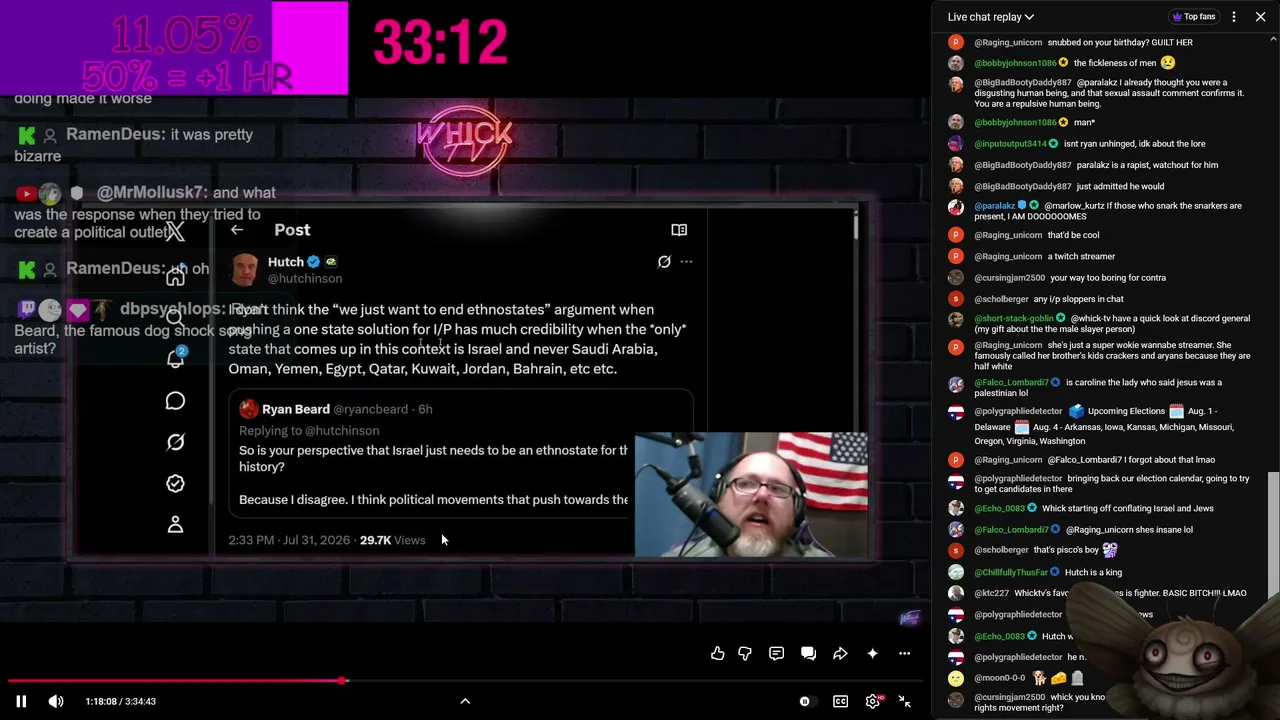
Task: Click avatar beside "the fickleness of men" message
Action: (x=956, y=63)
